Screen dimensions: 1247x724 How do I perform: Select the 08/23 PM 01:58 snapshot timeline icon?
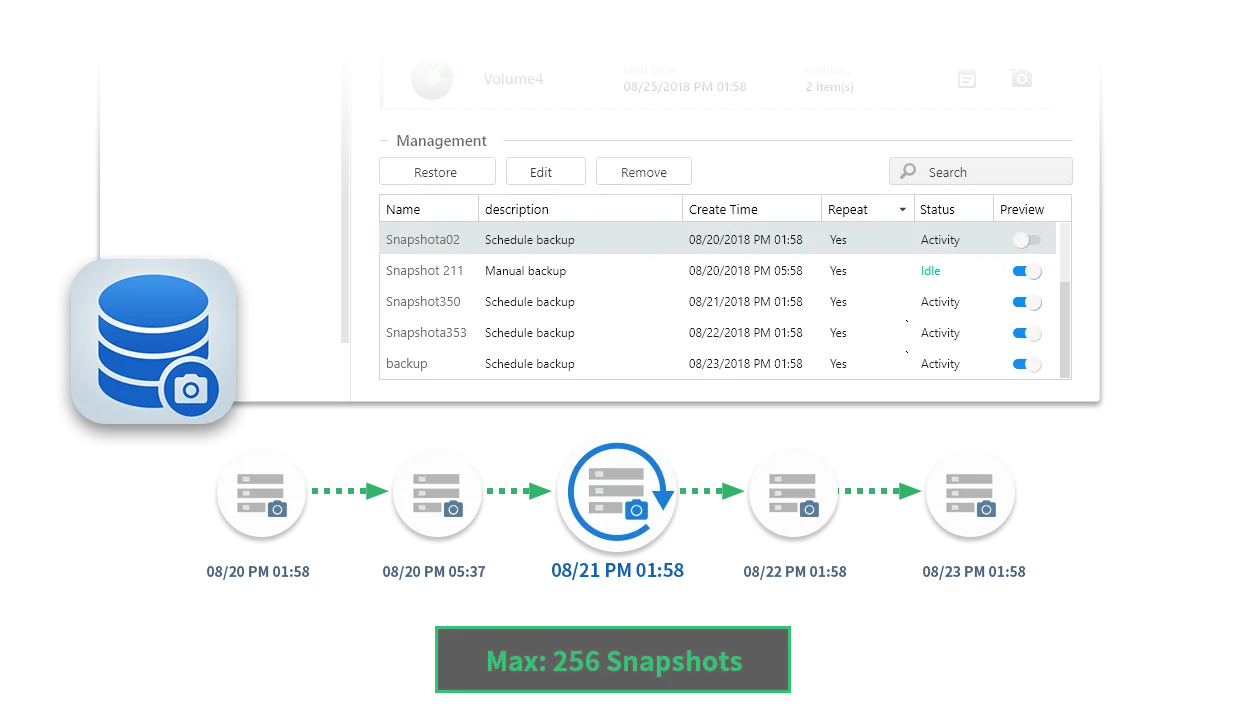point(970,494)
